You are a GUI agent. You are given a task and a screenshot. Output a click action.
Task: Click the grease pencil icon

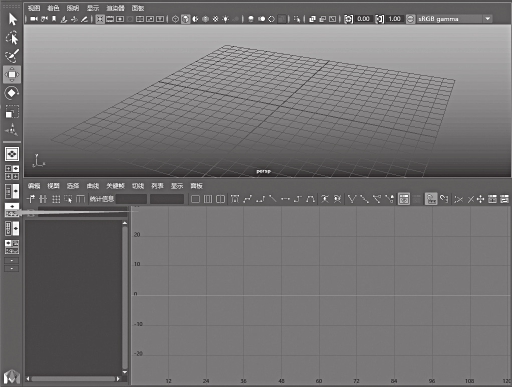(84, 19)
